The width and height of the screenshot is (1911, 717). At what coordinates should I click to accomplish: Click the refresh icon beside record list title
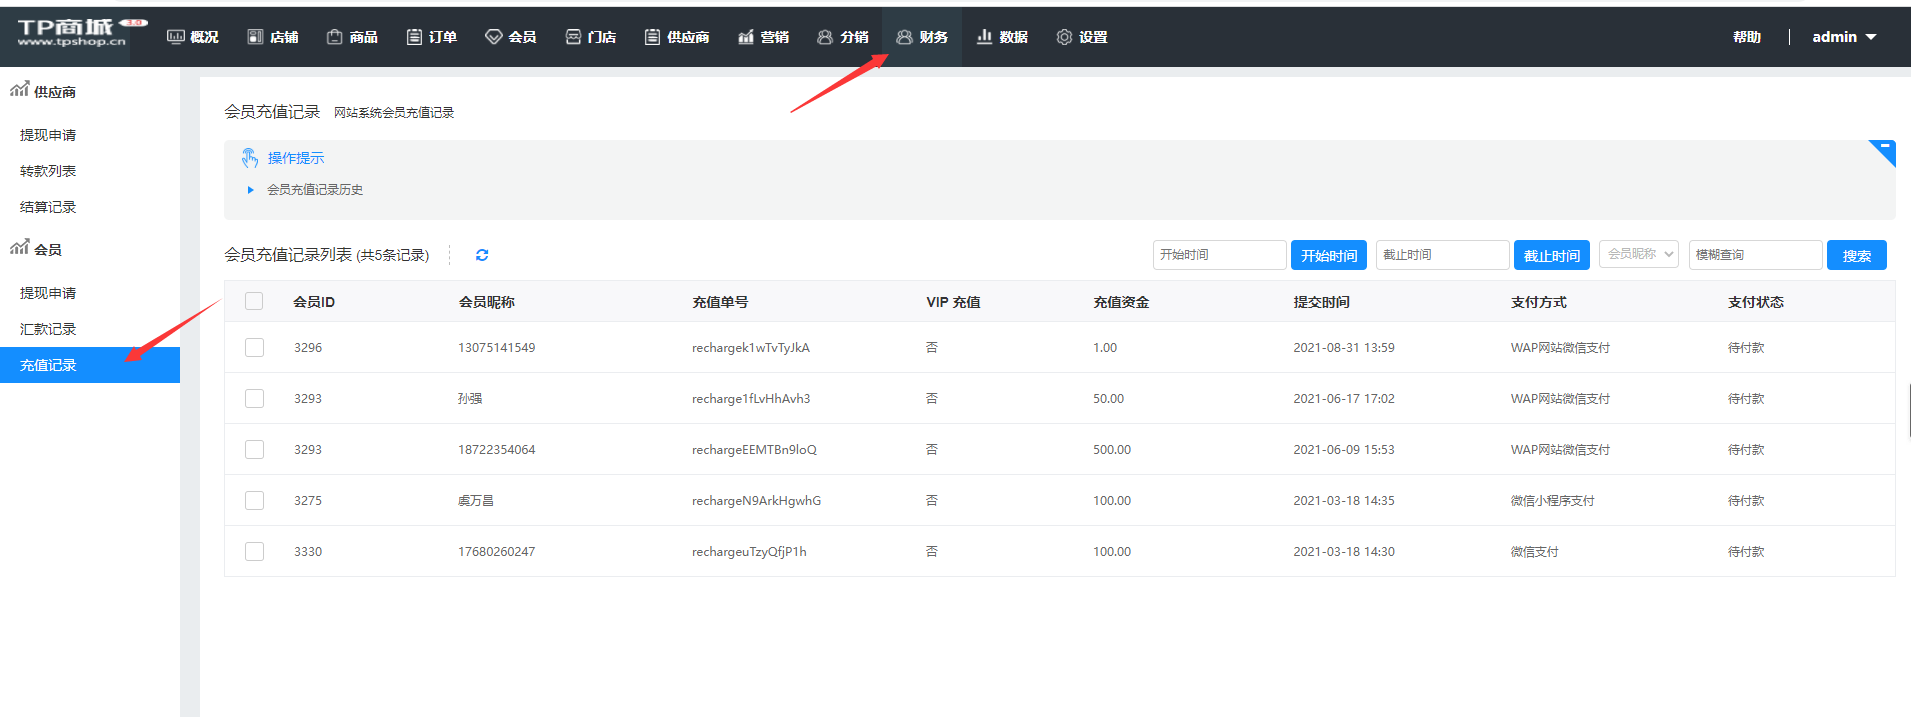pos(482,255)
